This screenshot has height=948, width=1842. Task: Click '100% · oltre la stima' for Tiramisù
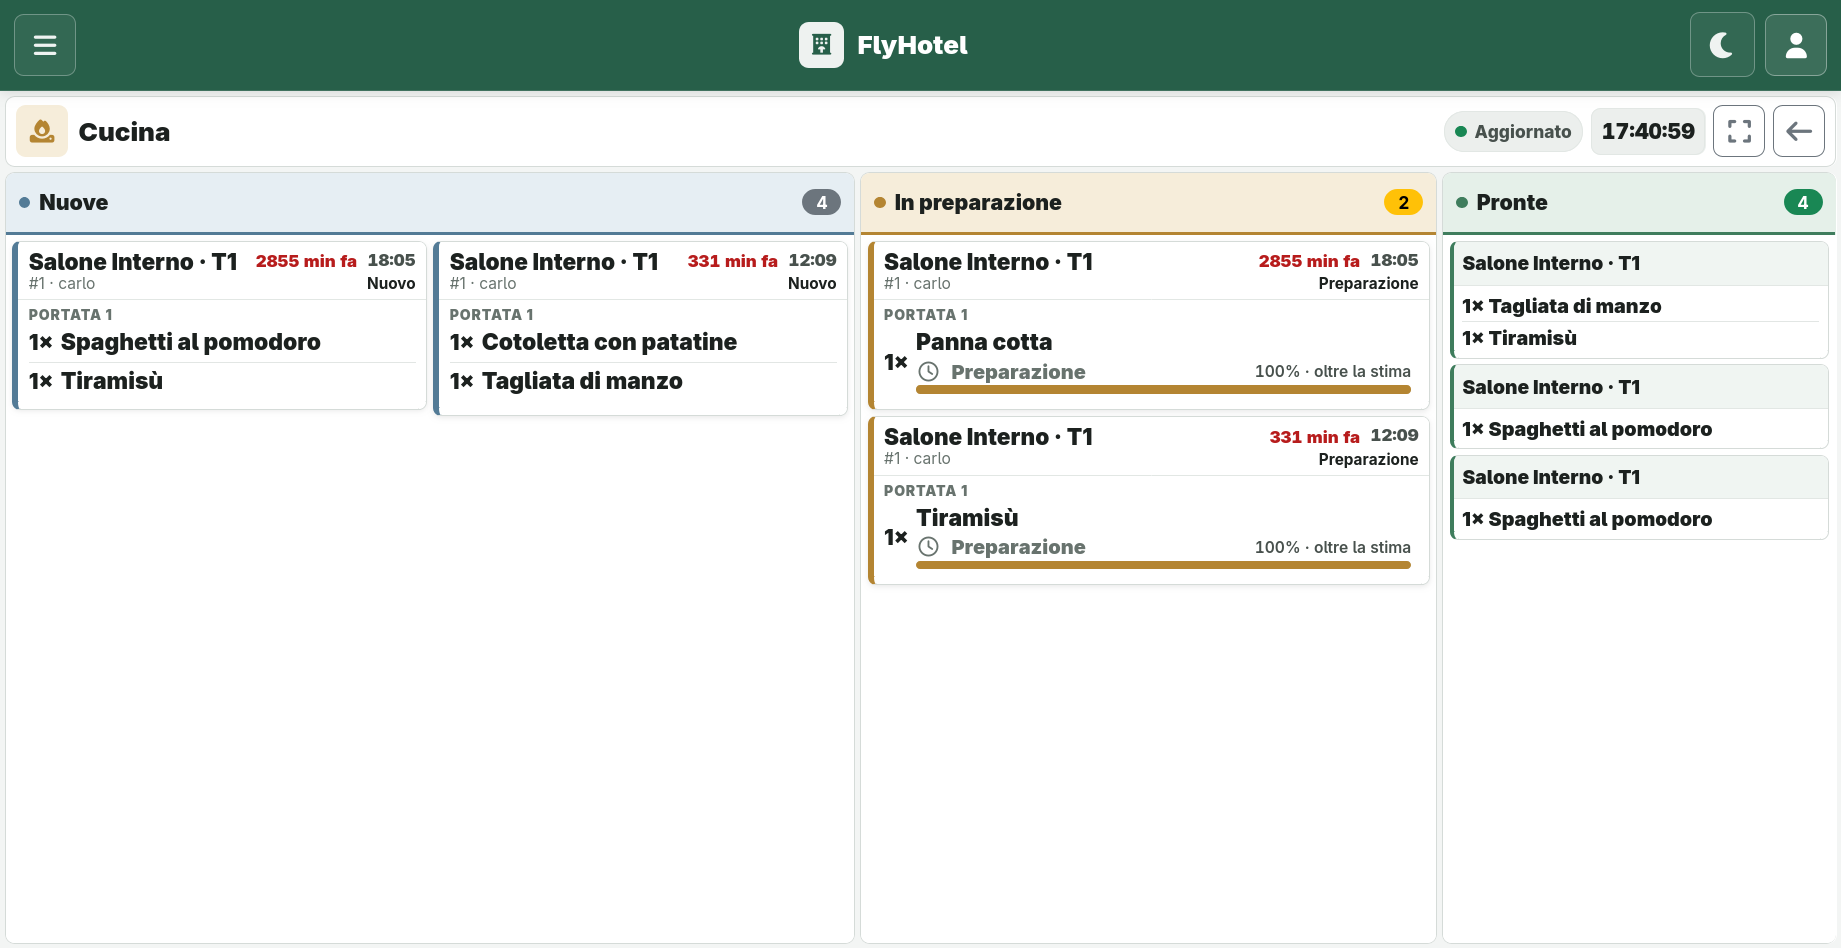[1333, 547]
